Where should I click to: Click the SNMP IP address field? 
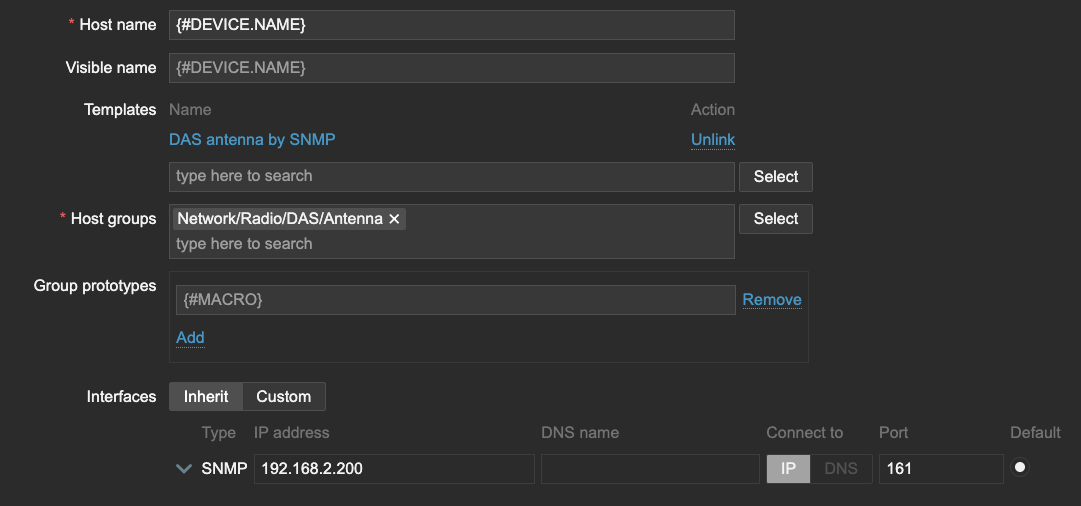[x=394, y=468]
